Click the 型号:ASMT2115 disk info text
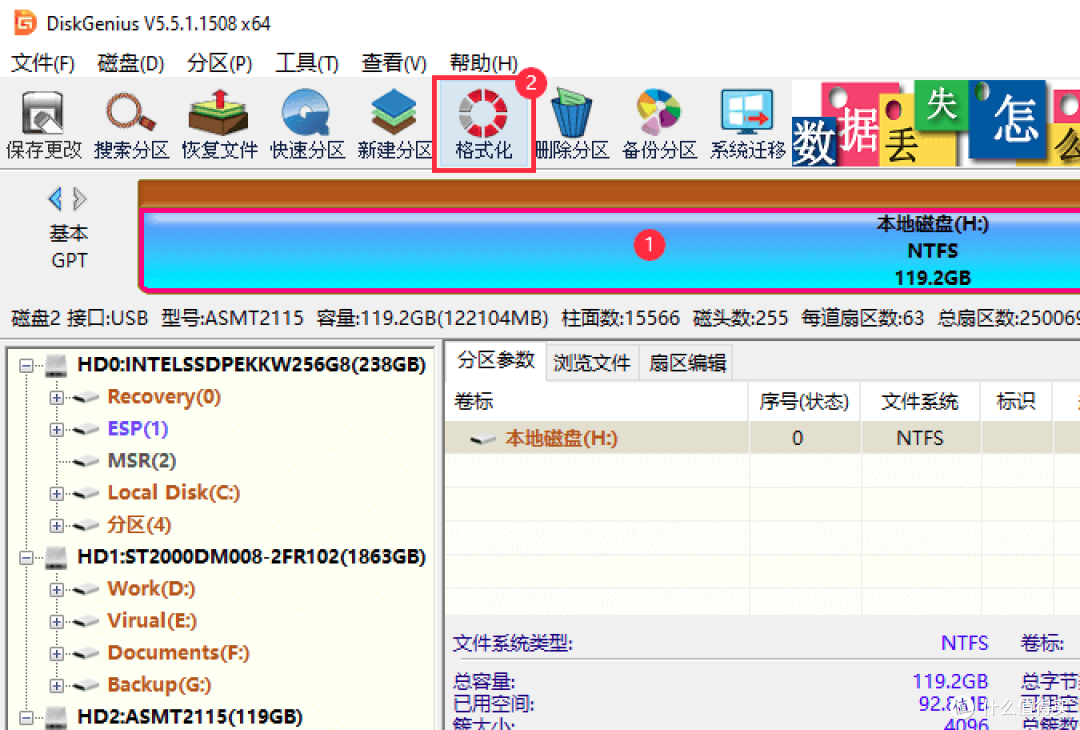Image resolution: width=1080 pixels, height=730 pixels. (x=232, y=318)
